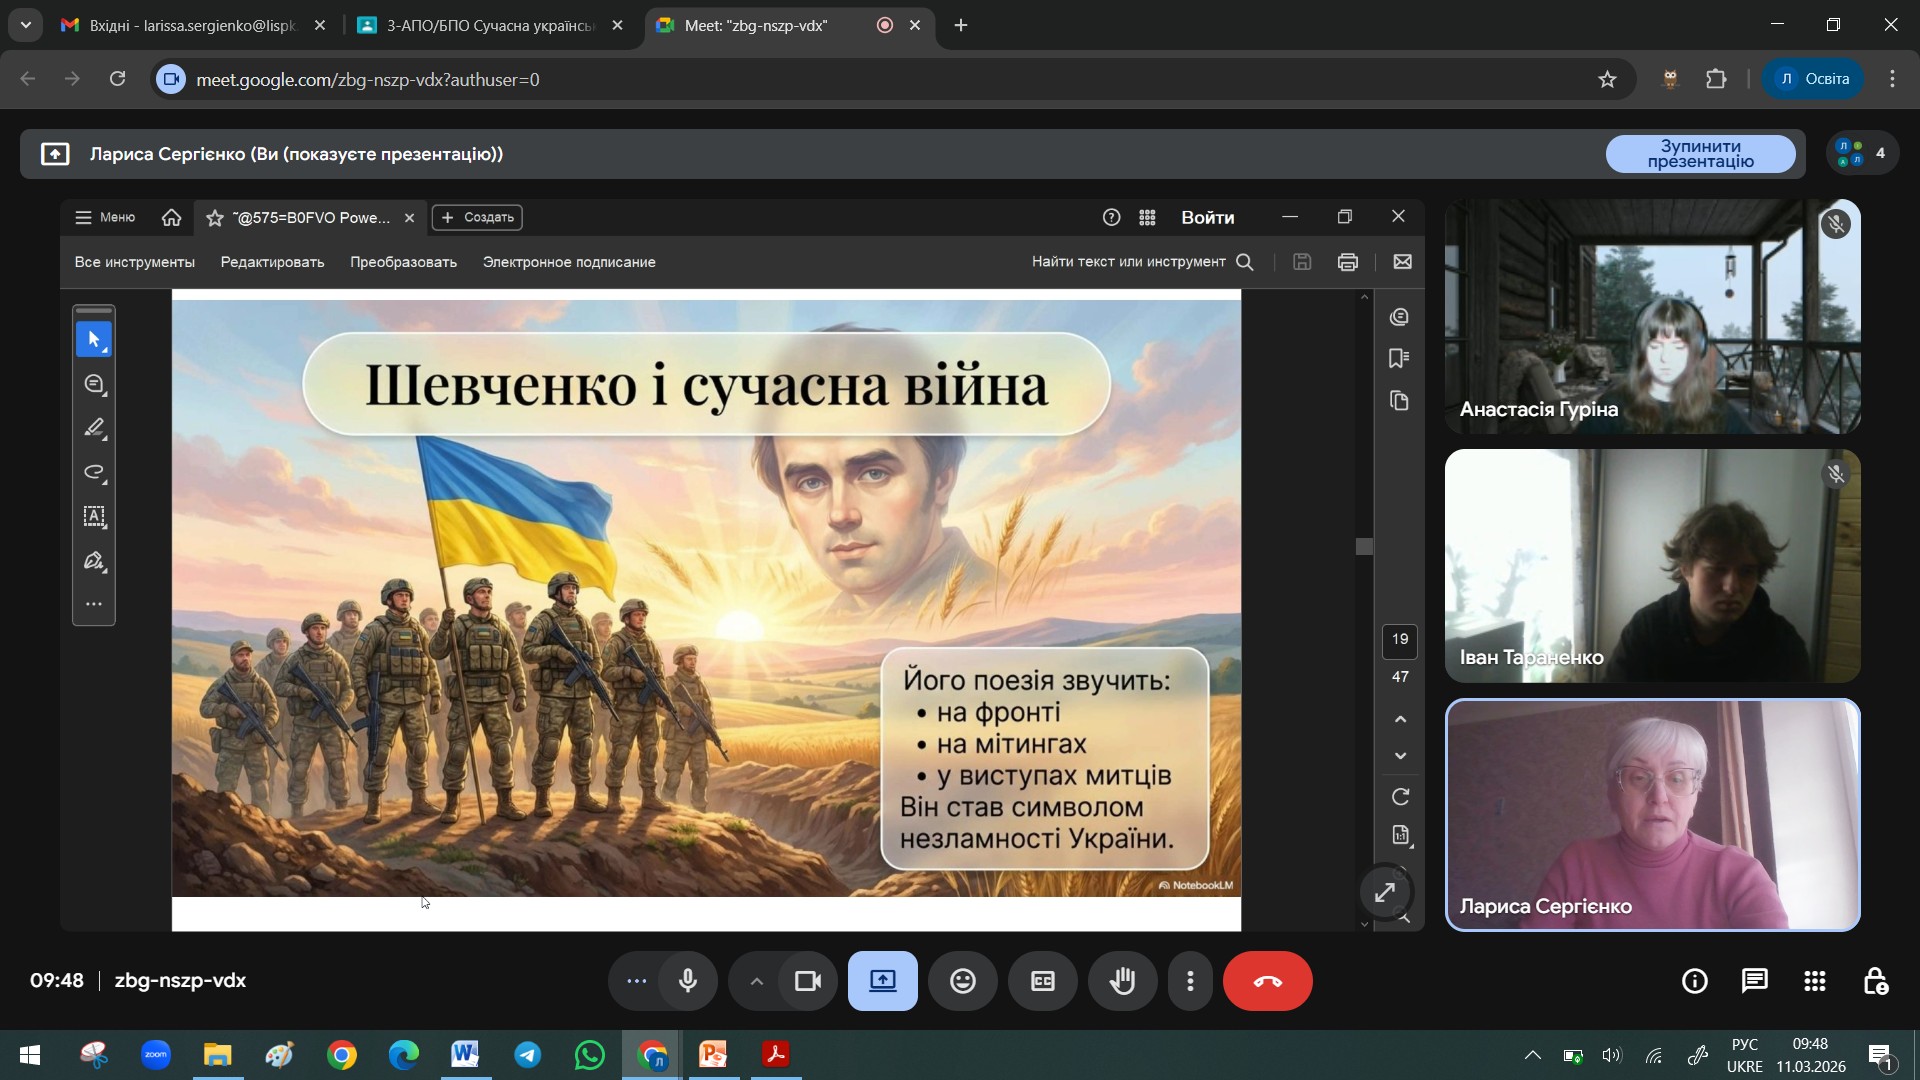Open the Редактировать menu tab

(x=272, y=262)
